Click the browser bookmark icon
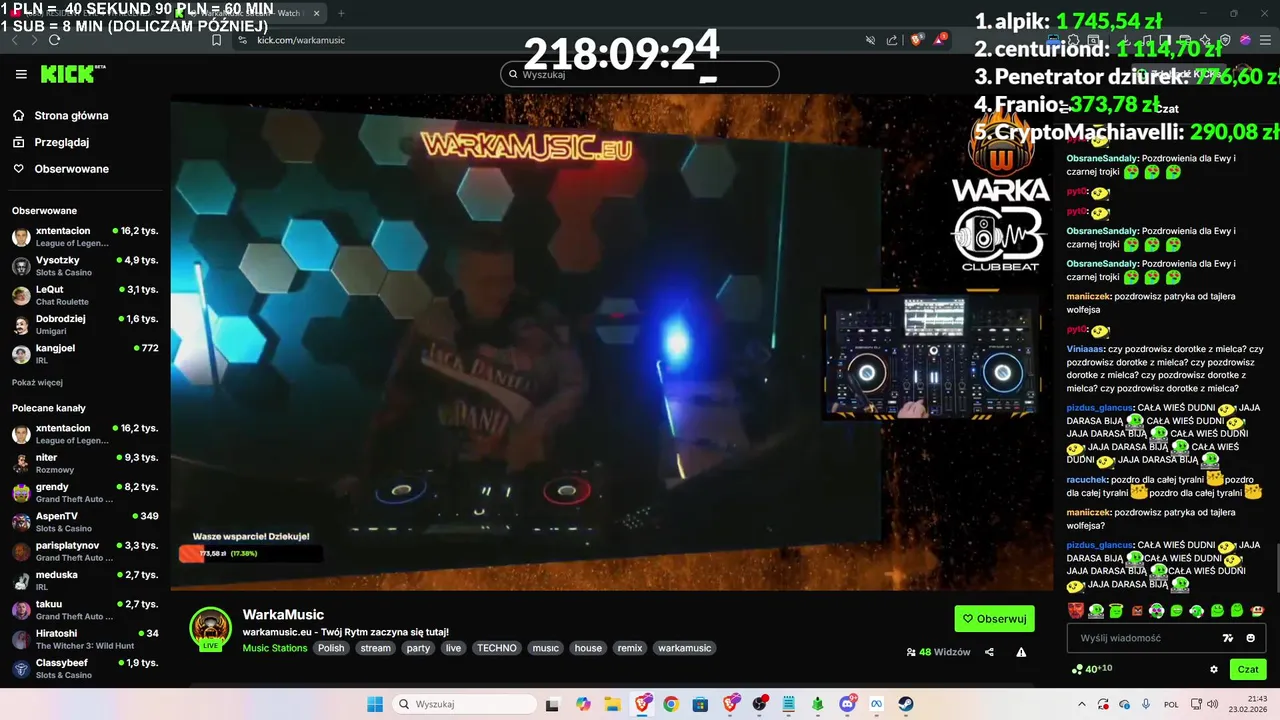 216,40
